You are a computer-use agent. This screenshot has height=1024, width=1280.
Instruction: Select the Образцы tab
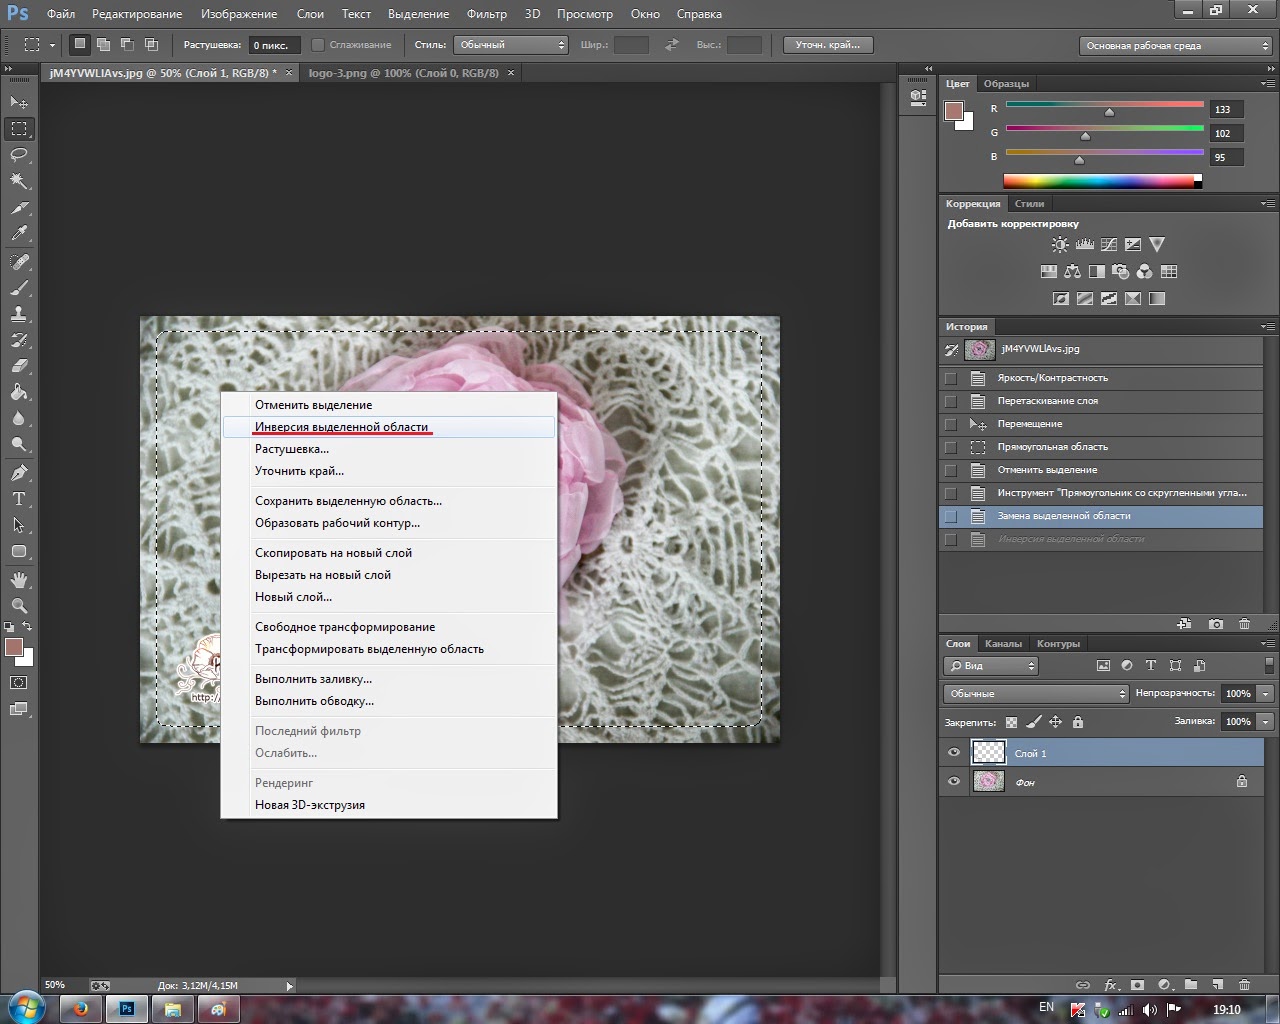(1006, 84)
